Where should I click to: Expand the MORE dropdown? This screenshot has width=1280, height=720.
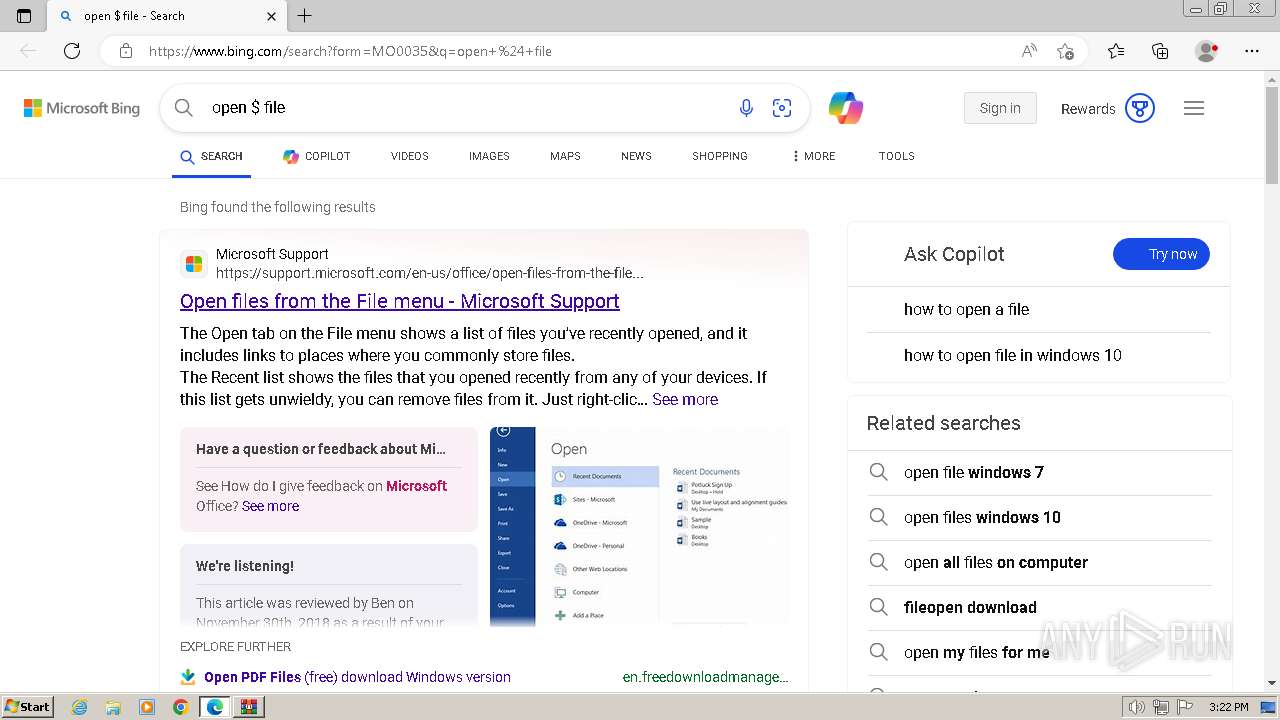(813, 156)
